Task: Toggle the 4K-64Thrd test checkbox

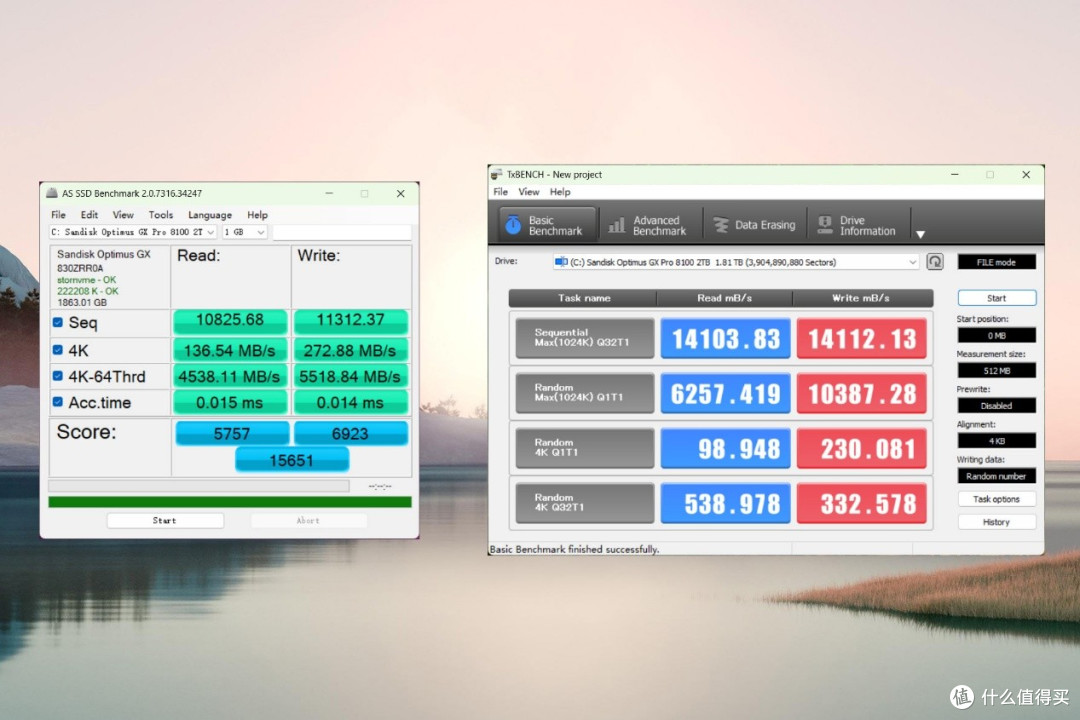Action: (x=58, y=376)
